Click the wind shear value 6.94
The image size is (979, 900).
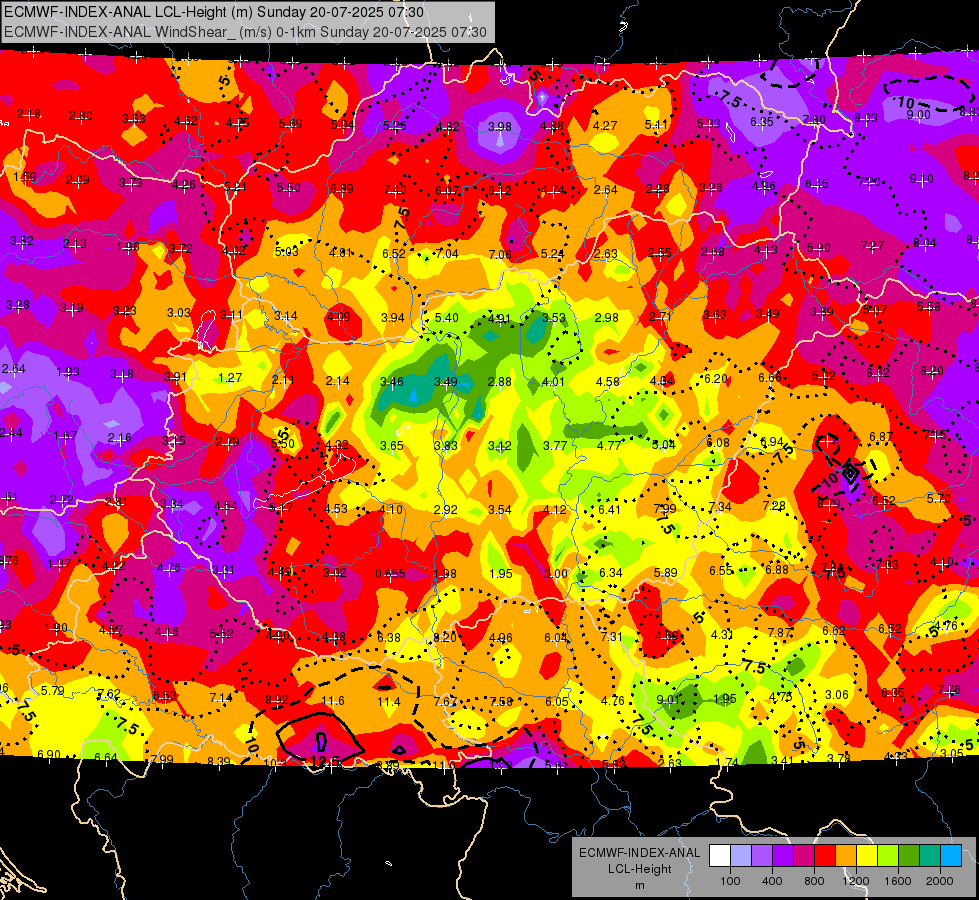coord(772,442)
